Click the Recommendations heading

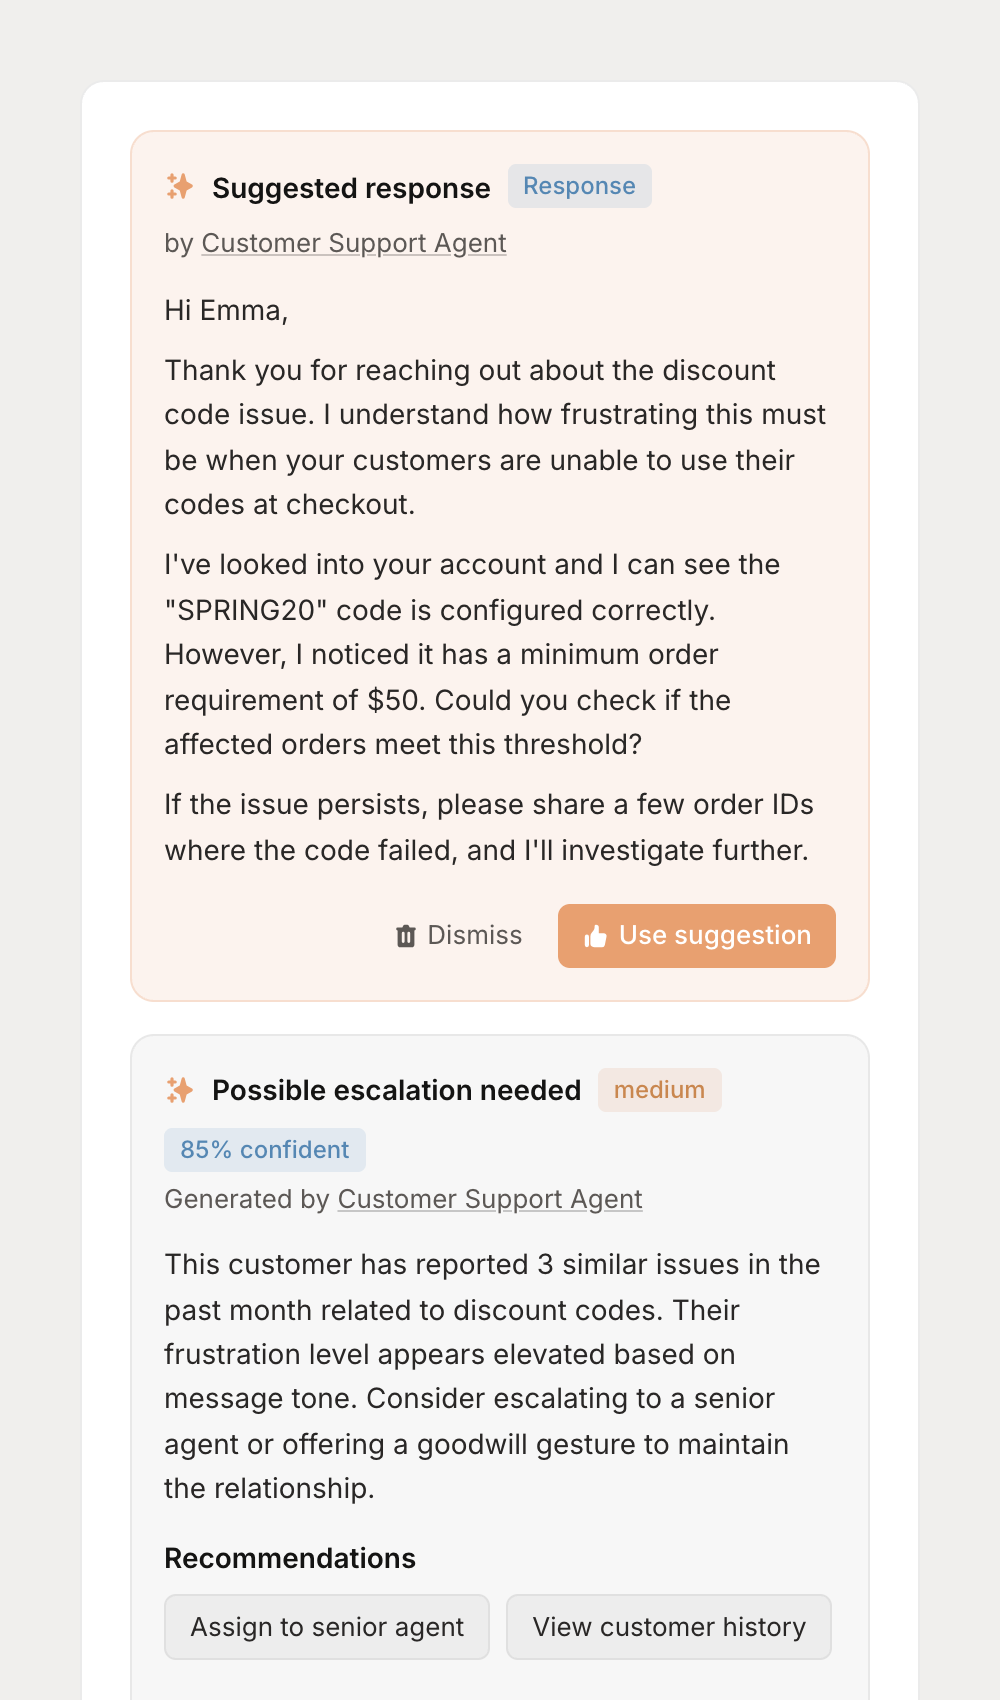tap(290, 1557)
